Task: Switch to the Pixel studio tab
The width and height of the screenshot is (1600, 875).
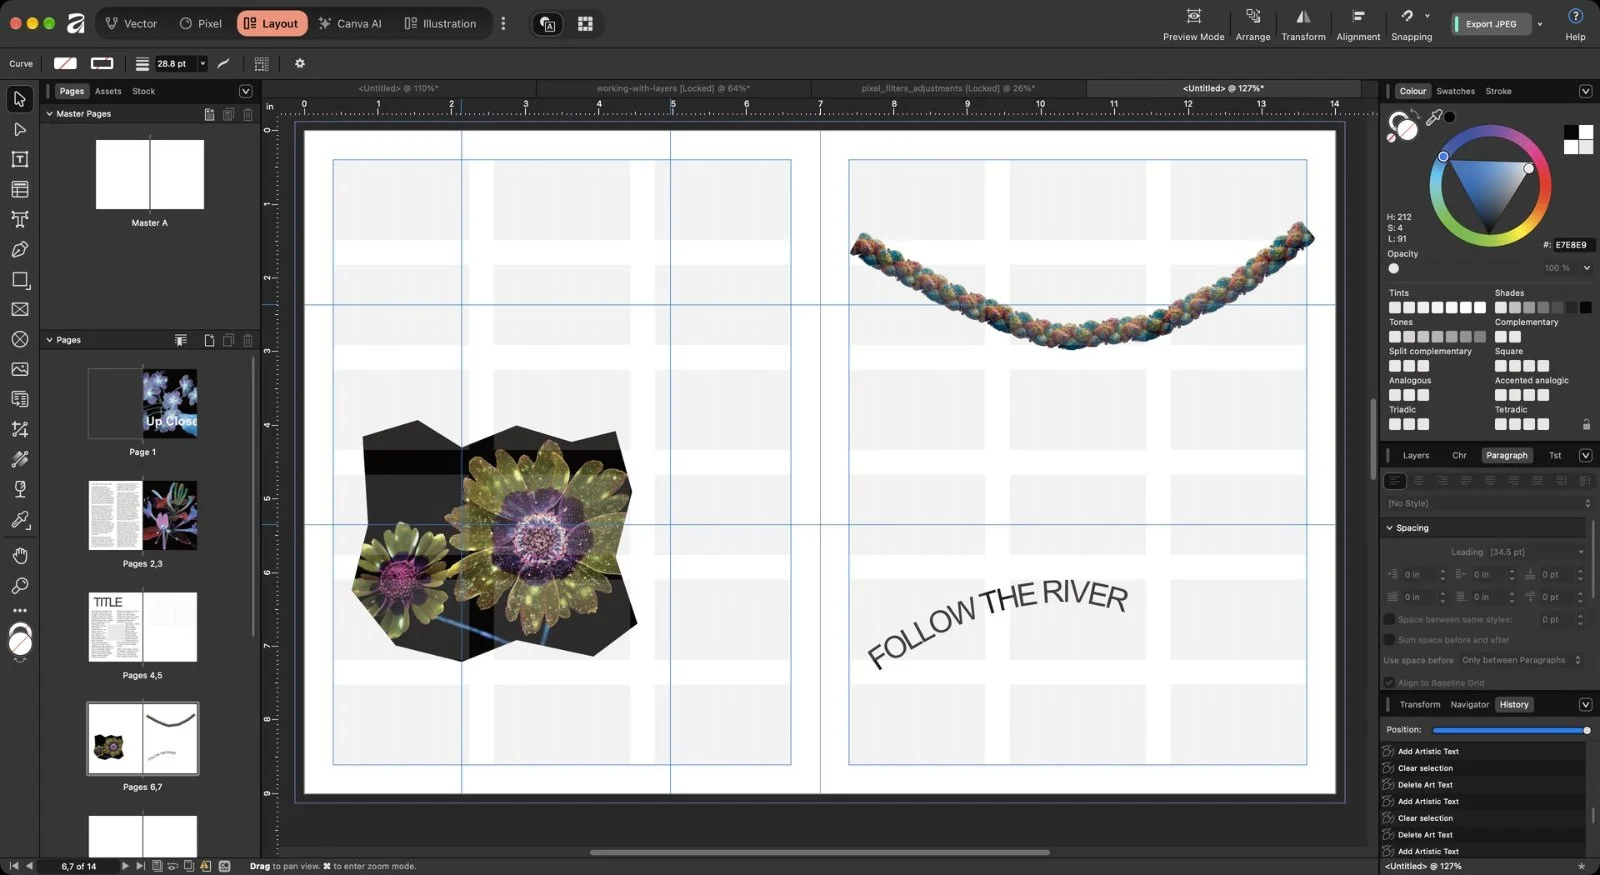Action: (200, 24)
